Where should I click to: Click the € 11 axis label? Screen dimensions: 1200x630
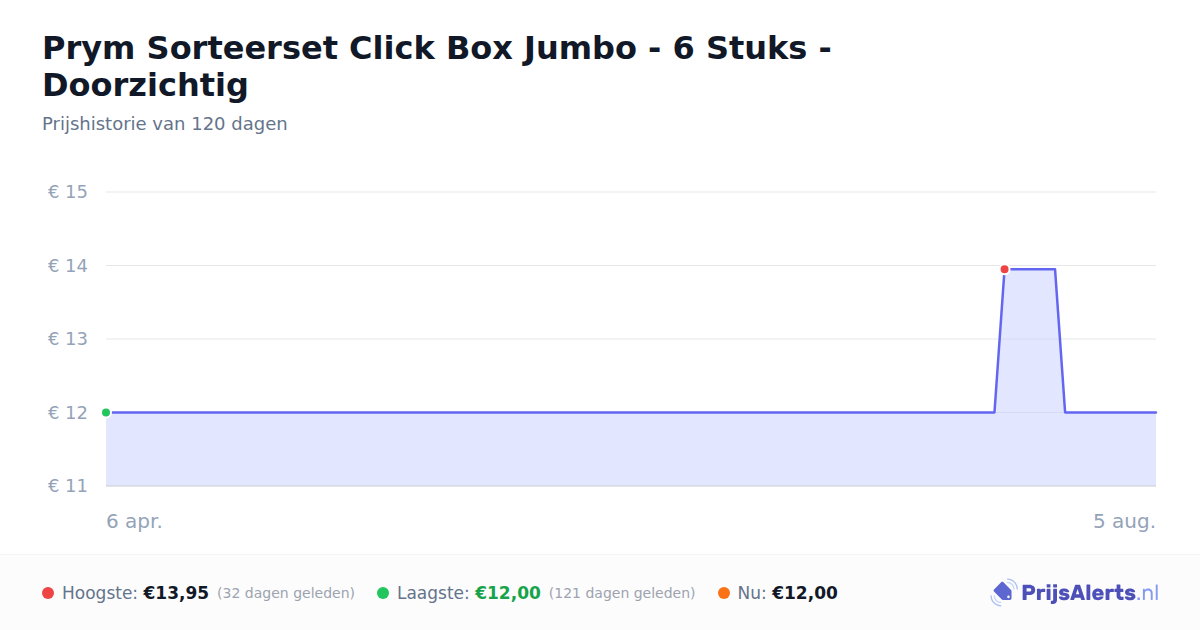pos(67,486)
